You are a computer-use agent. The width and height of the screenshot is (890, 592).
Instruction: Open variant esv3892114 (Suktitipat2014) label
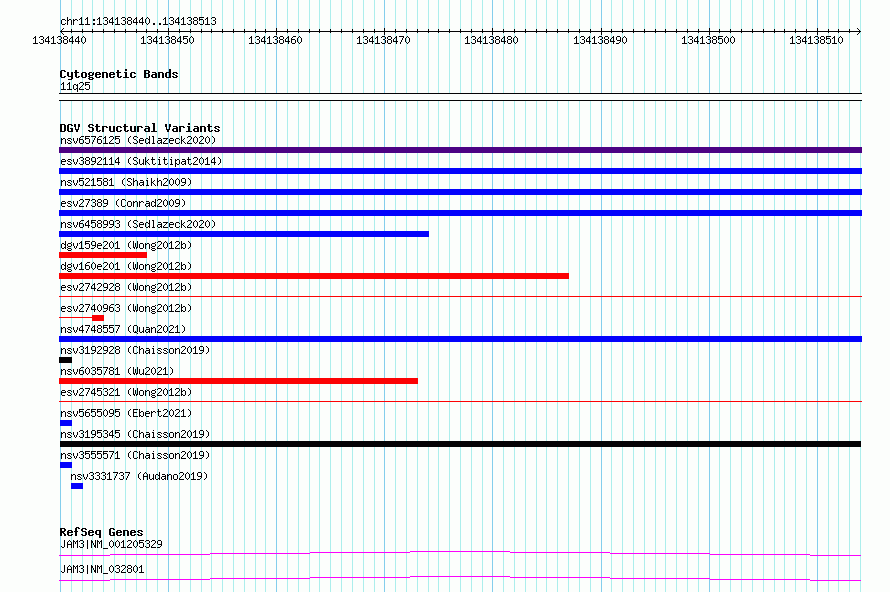(141, 161)
